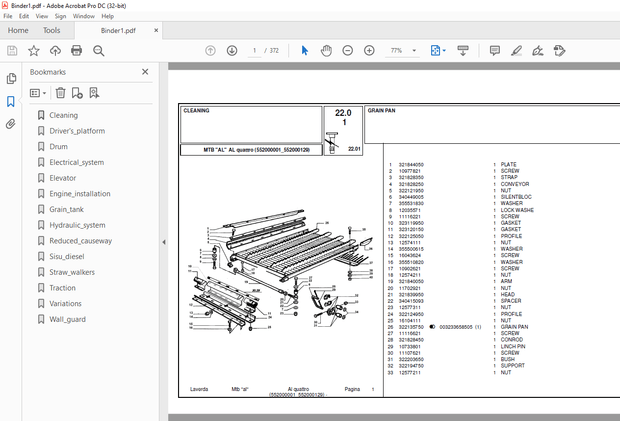The width and height of the screenshot is (620, 421).
Task: Jump to the Grain_tank bookmark
Action: click(66, 209)
